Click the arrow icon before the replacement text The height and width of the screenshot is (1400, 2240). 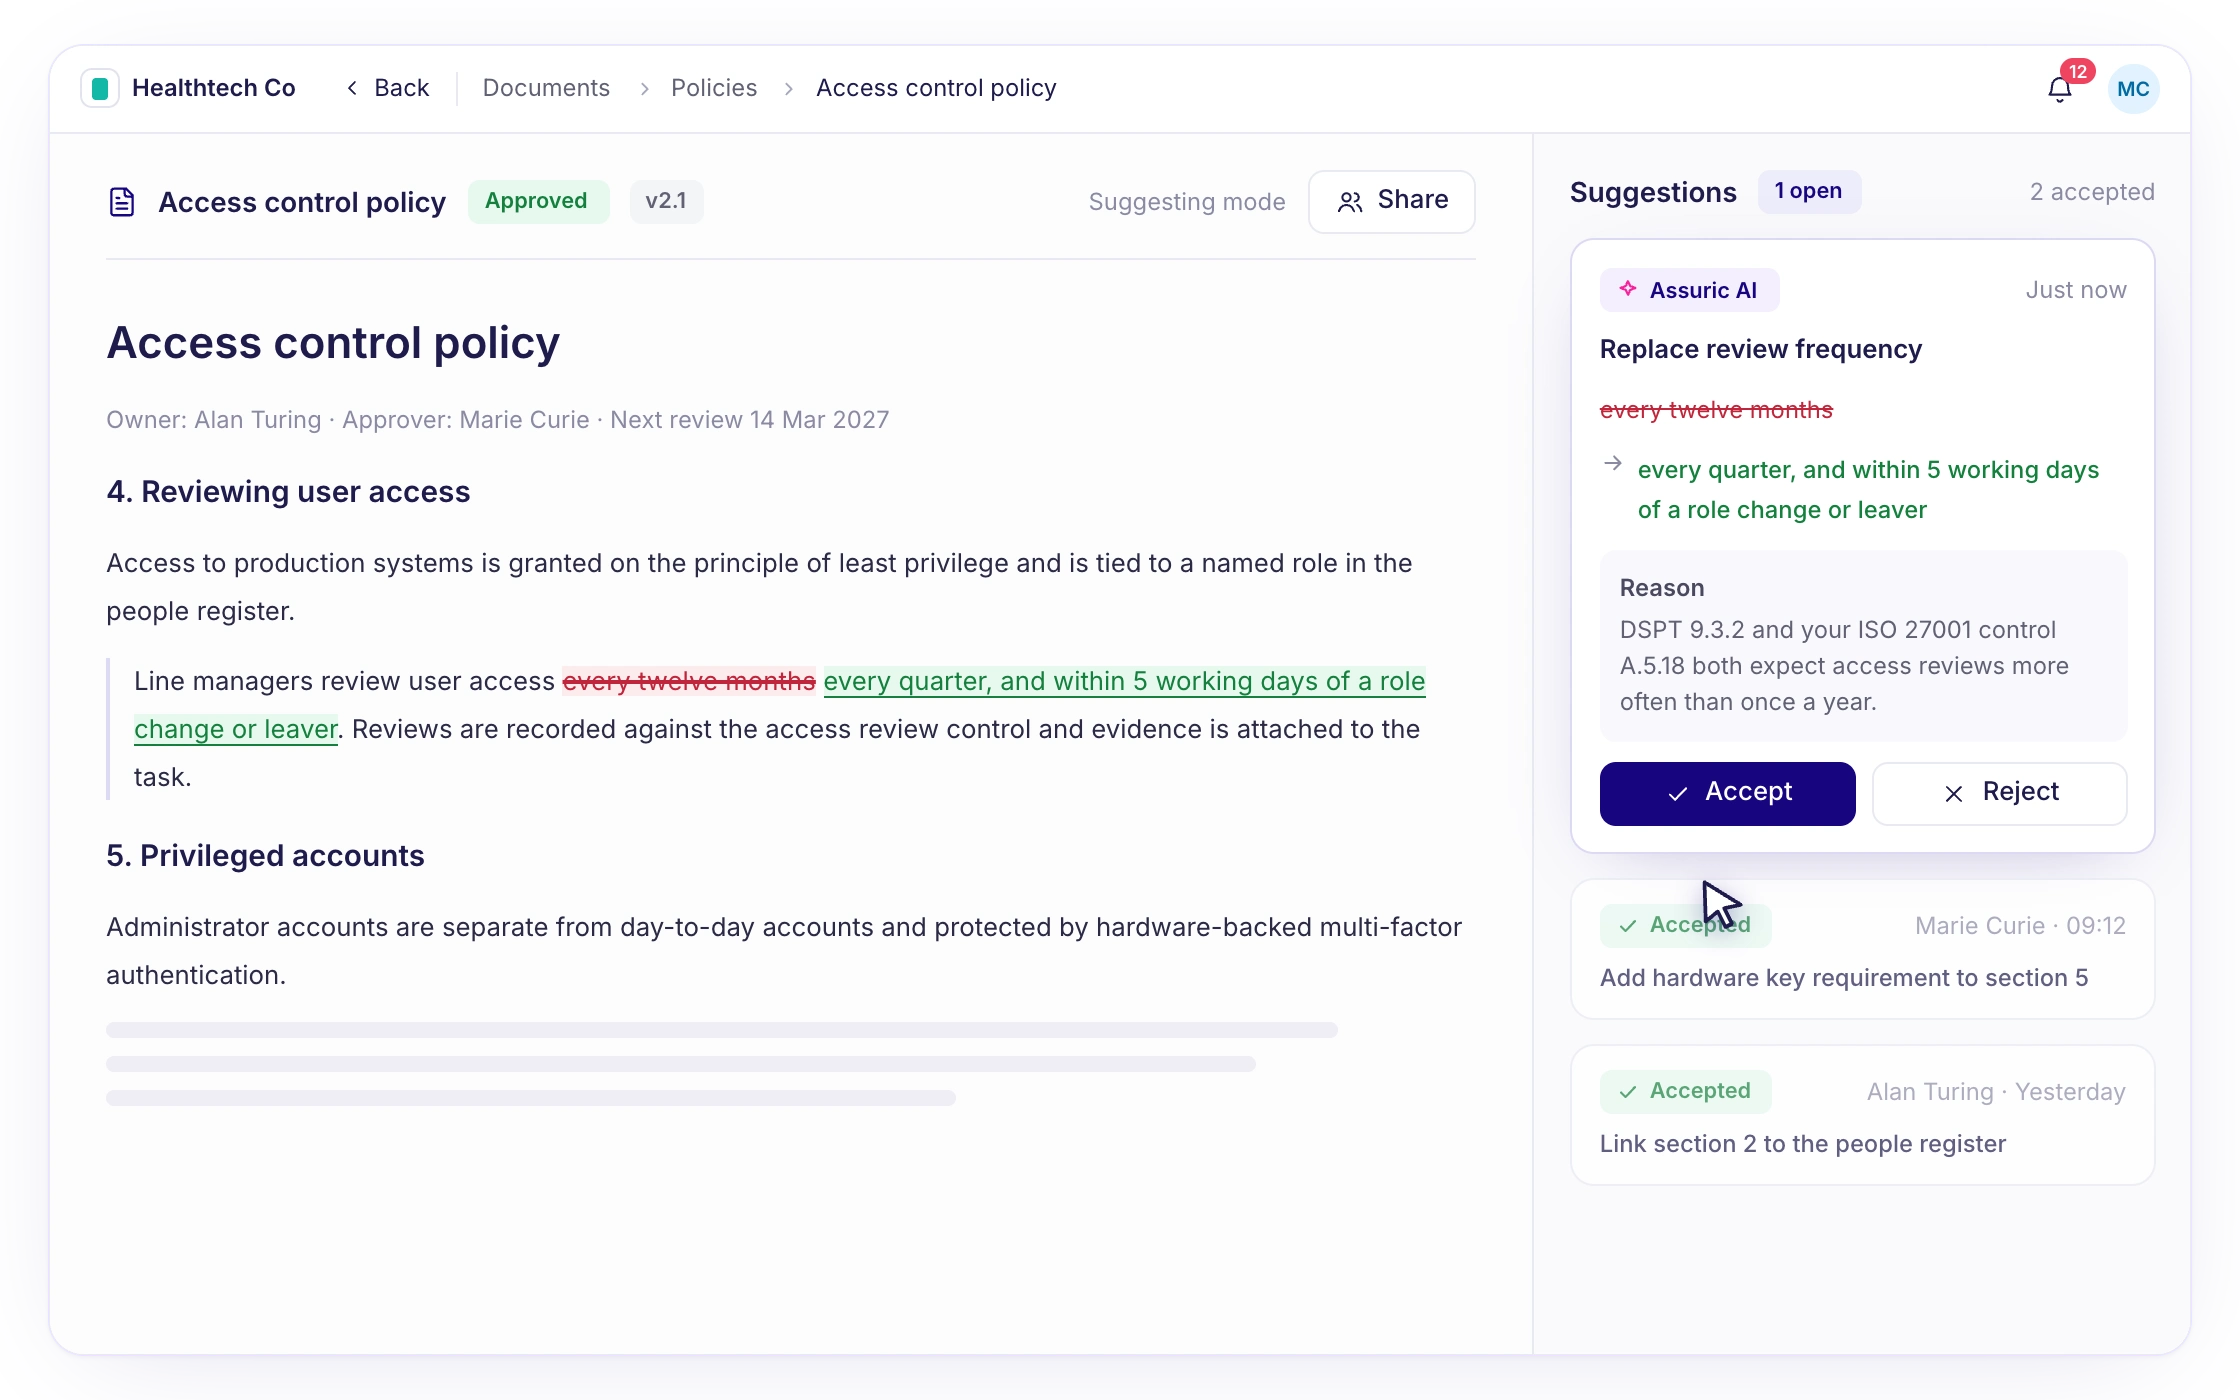pos(1612,464)
